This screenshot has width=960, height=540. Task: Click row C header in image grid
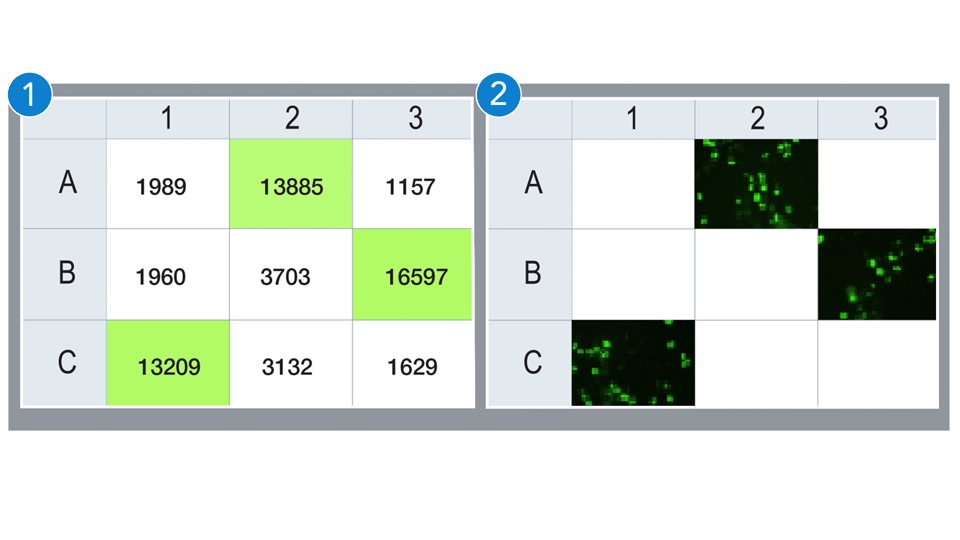click(532, 362)
